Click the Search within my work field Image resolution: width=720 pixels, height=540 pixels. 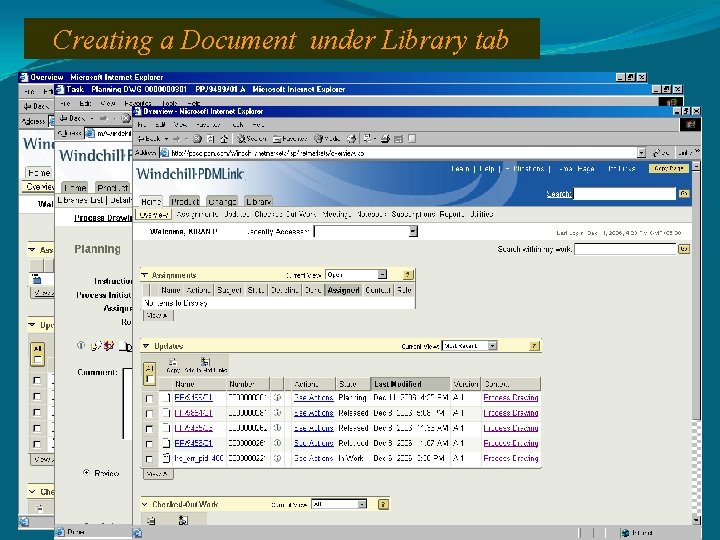(625, 249)
